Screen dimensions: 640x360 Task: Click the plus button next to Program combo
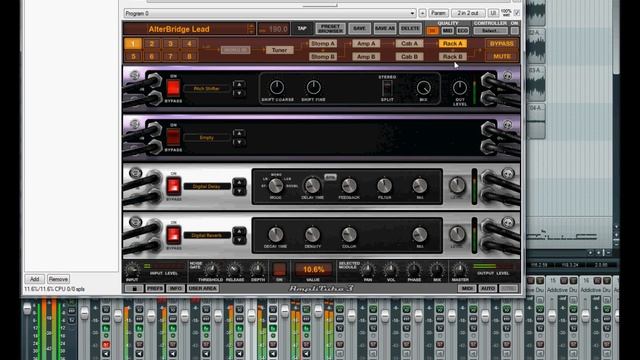pos(422,13)
